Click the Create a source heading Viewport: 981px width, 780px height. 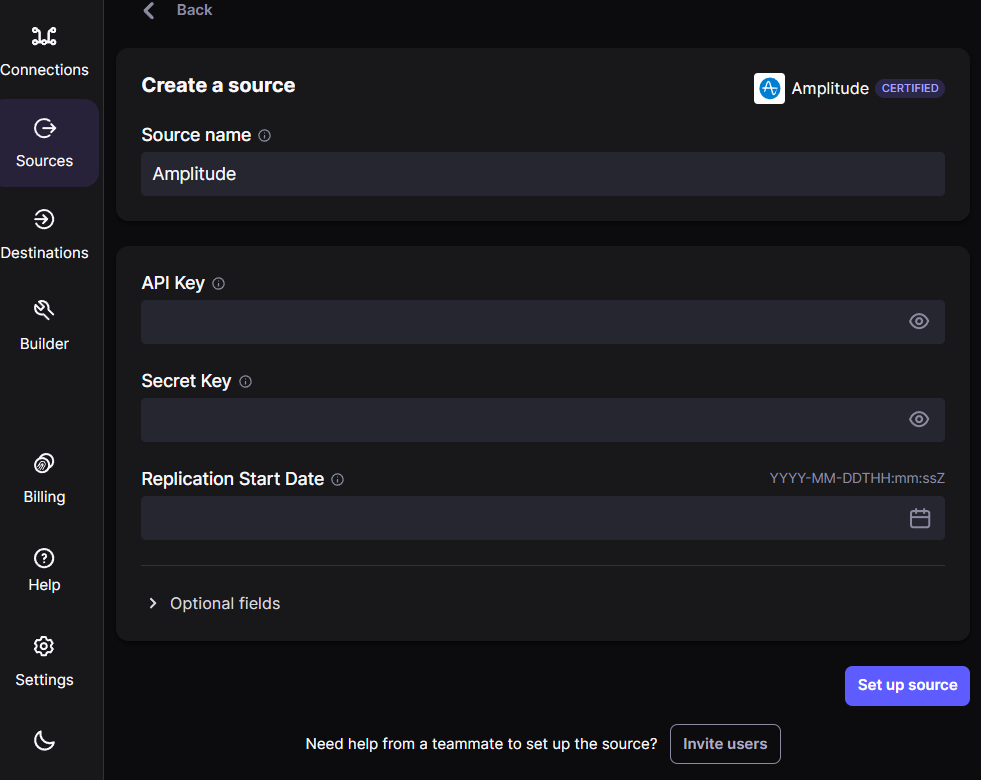pyautogui.click(x=218, y=85)
